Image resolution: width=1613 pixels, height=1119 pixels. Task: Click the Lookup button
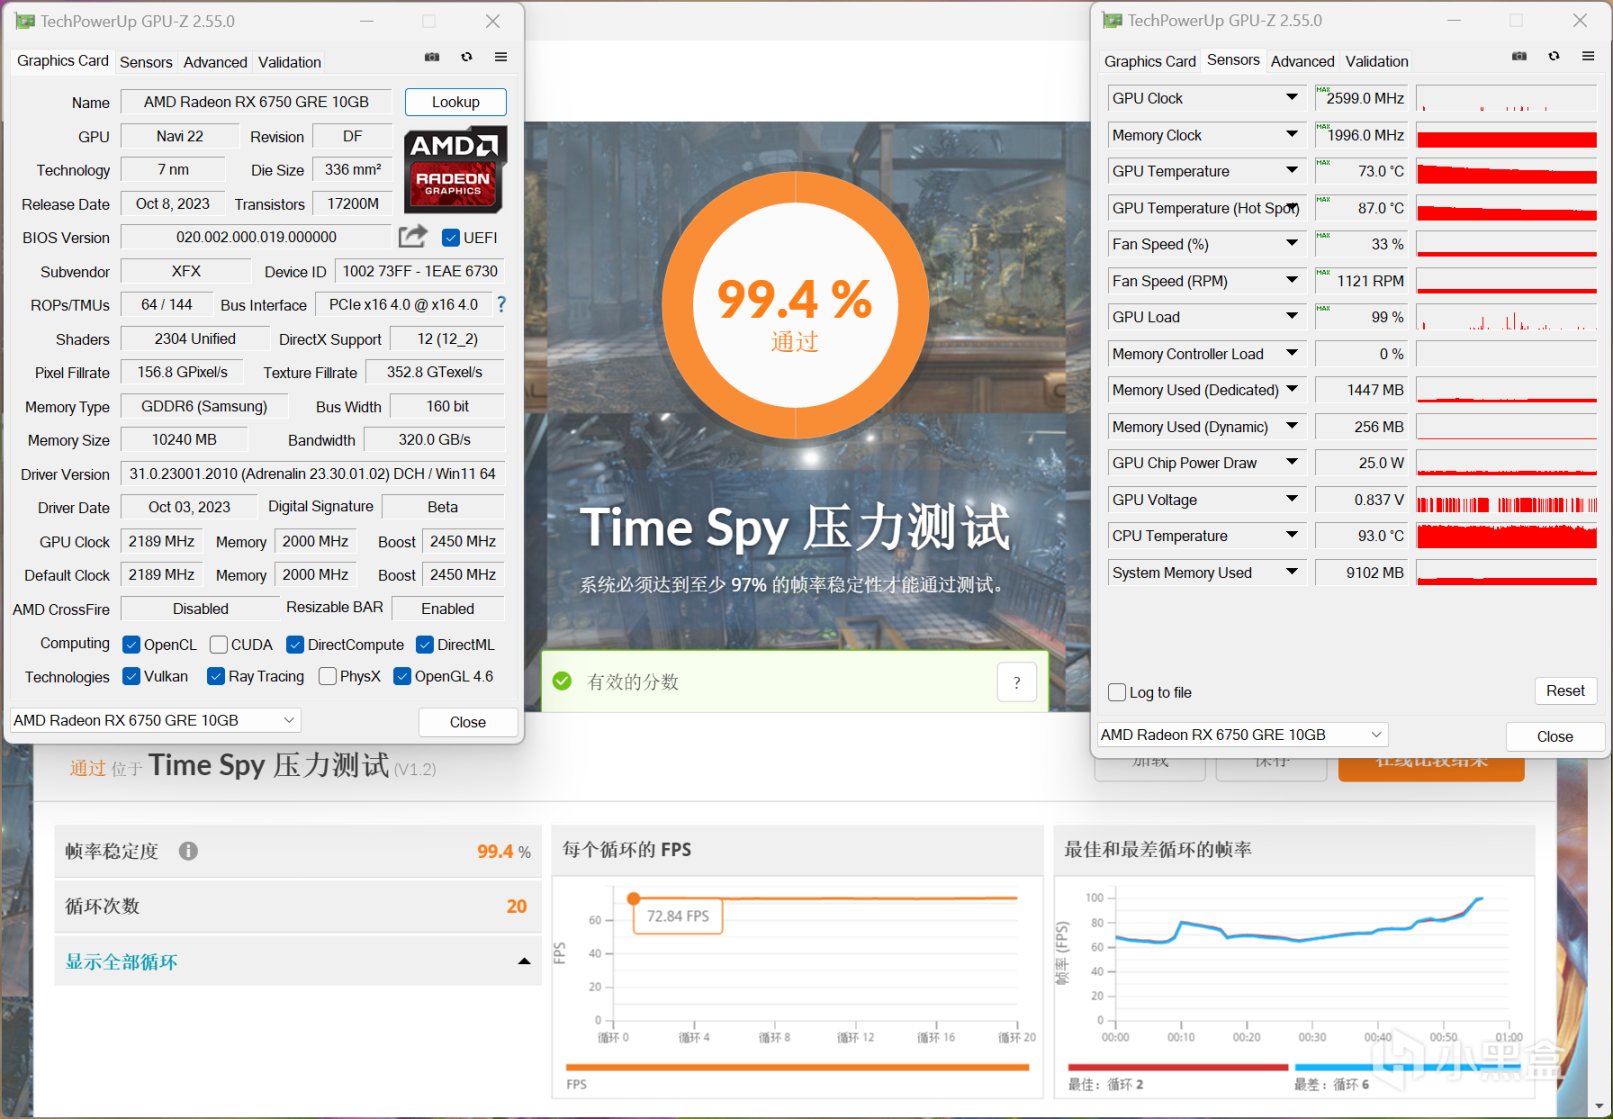click(456, 102)
